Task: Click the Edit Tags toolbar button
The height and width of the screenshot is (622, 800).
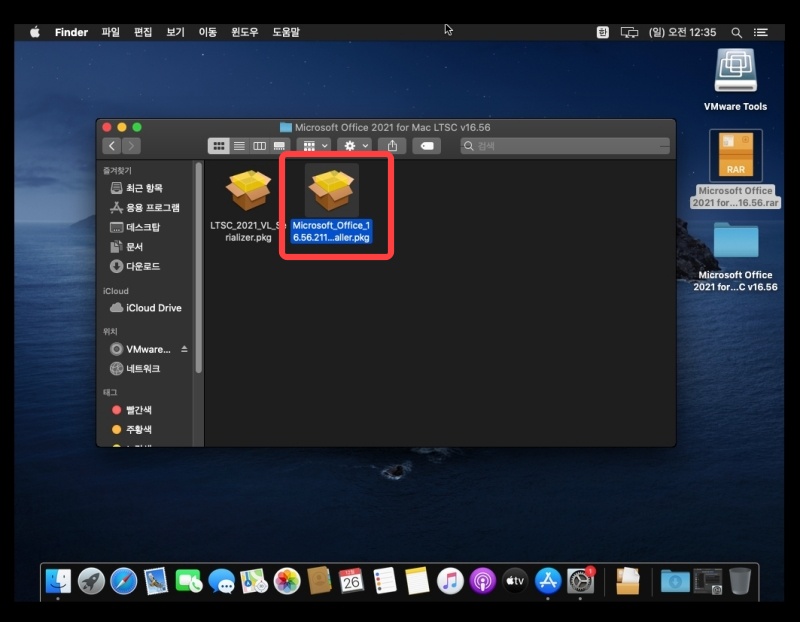Action: [427, 146]
